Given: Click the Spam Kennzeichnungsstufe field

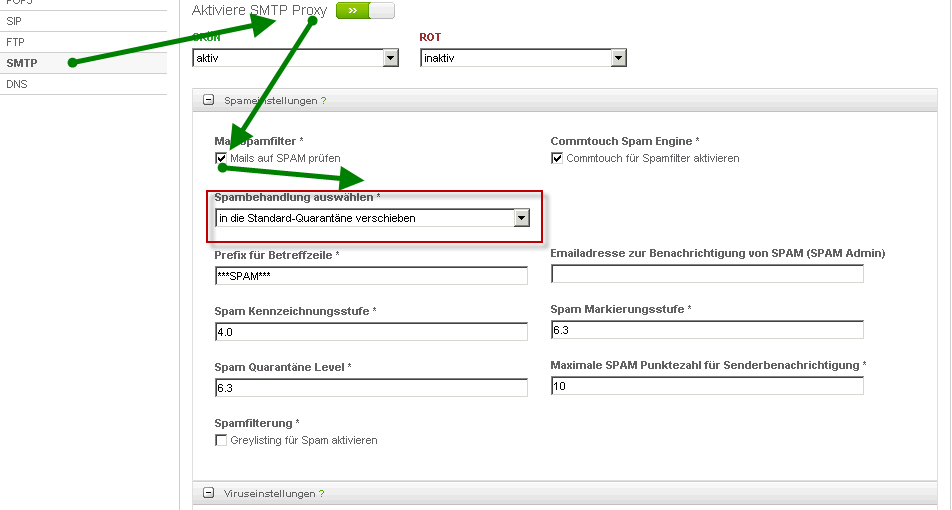Looking at the screenshot, I should point(370,331).
